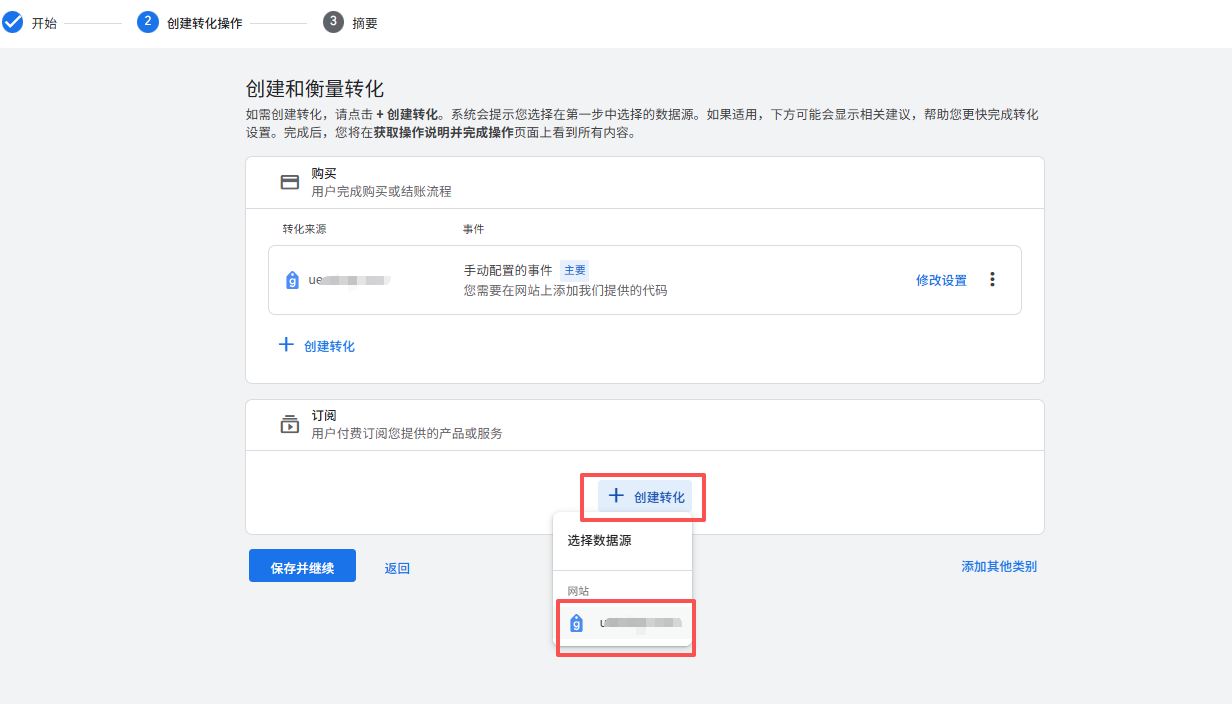The height and width of the screenshot is (704, 1232).
Task: Select the website data source in popup
Action: (625, 624)
